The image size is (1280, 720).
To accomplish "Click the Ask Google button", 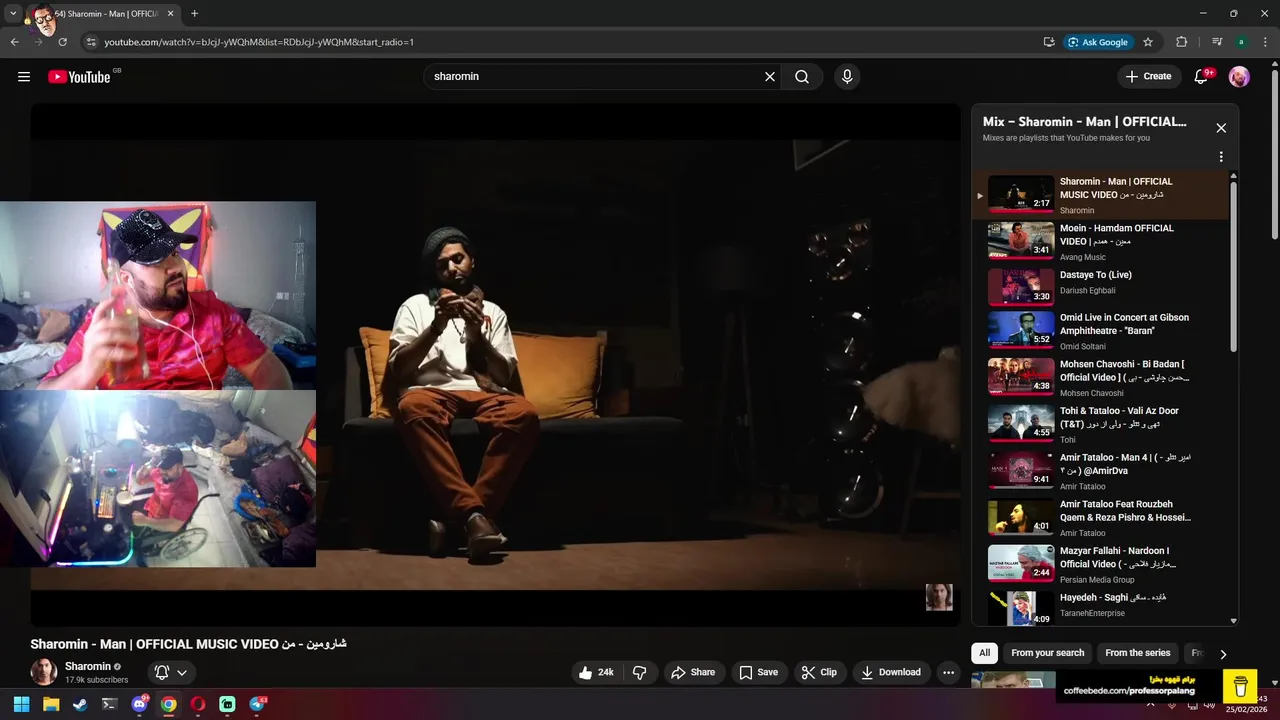I will (1098, 42).
